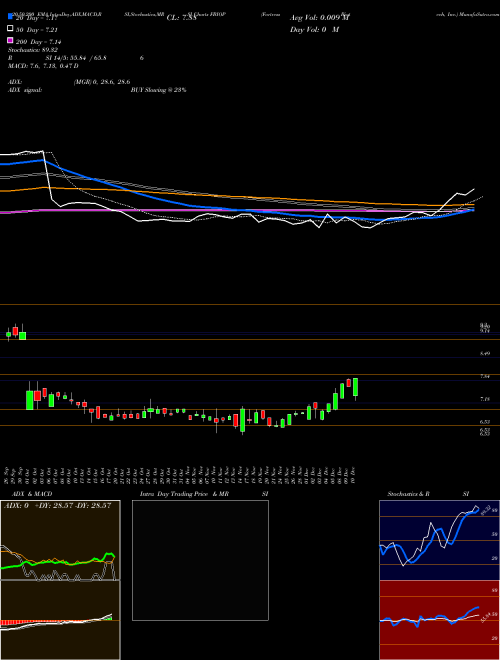The width and height of the screenshot is (500, 660).
Task: Click the empty intraday trading price chart box
Action: 200,560
